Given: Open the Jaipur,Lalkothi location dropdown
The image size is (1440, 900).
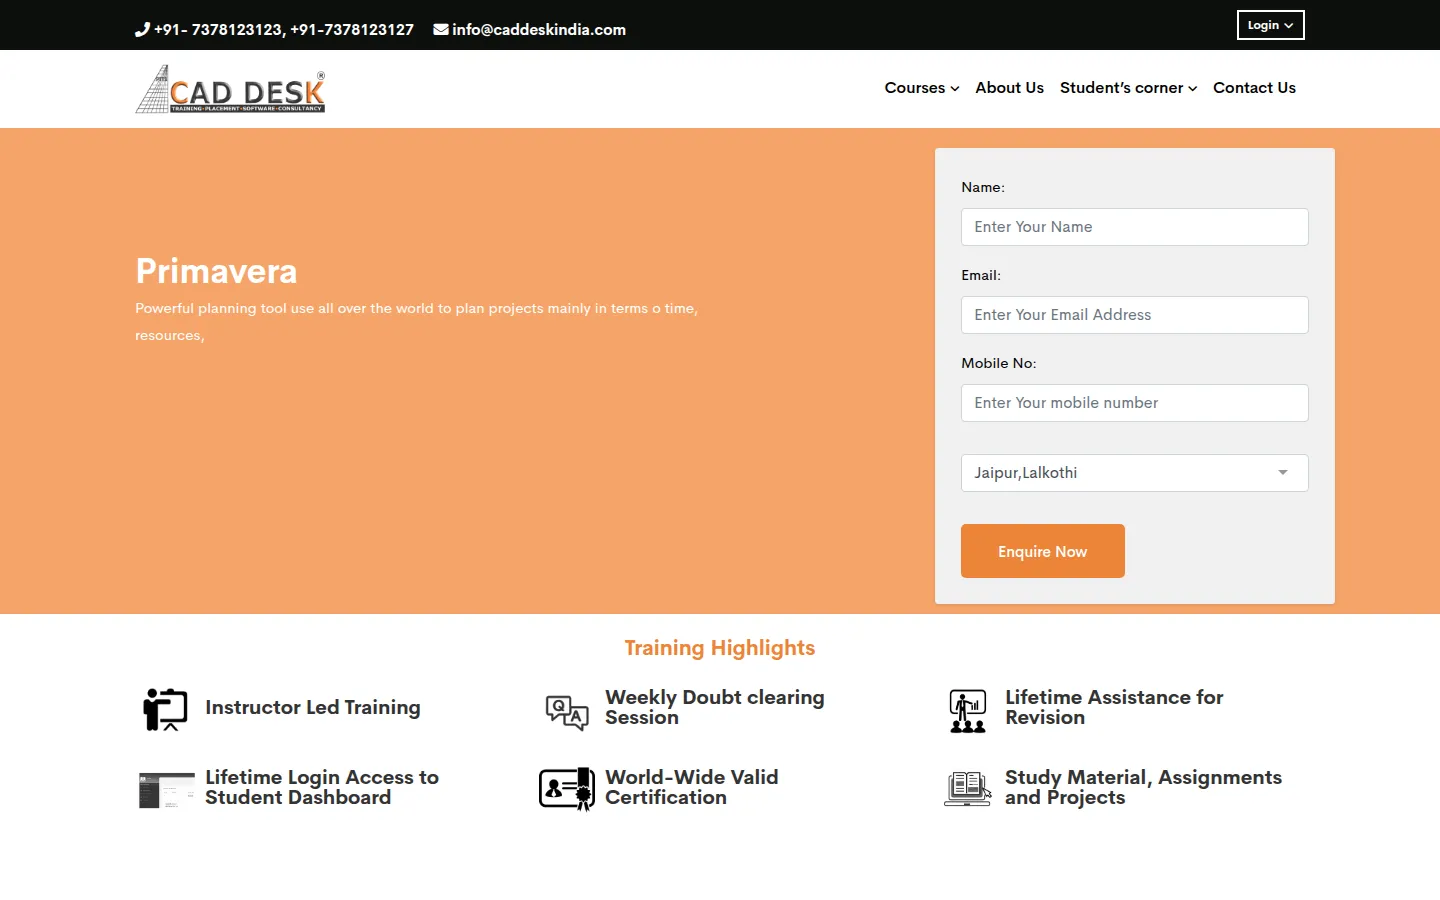Looking at the screenshot, I should coord(1135,473).
